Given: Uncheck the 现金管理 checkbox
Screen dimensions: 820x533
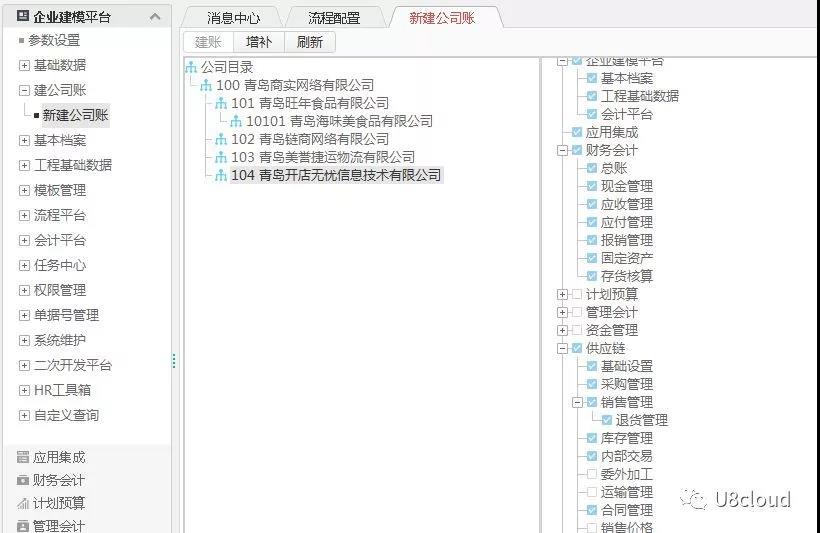Looking at the screenshot, I should 592,186.
